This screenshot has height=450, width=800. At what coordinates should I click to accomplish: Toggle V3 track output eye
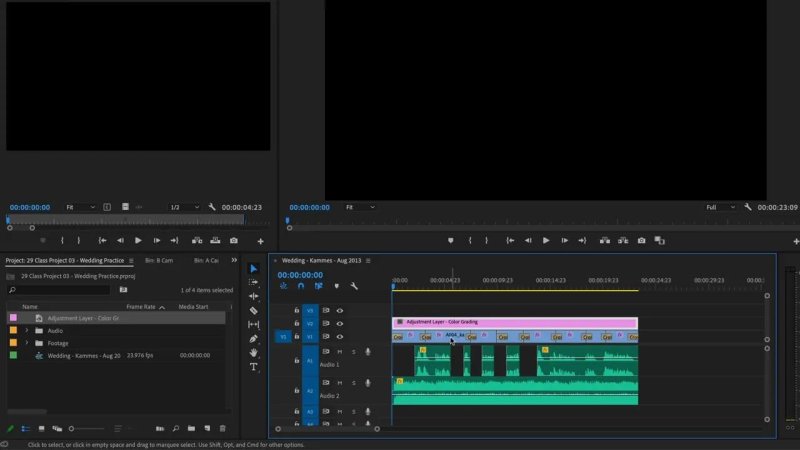tap(340, 310)
